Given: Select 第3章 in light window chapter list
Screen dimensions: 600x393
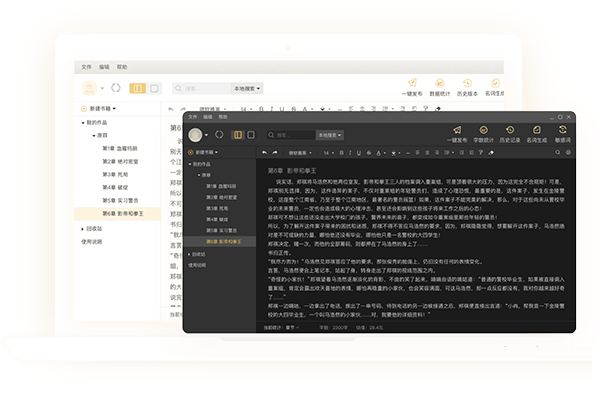Looking at the screenshot, I should pos(115,174).
